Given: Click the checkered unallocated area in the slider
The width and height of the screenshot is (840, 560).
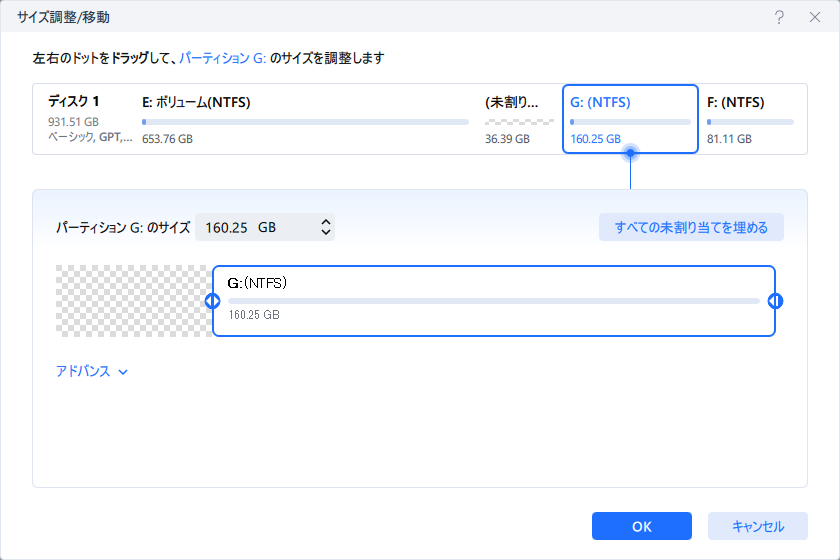Looking at the screenshot, I should [134, 301].
